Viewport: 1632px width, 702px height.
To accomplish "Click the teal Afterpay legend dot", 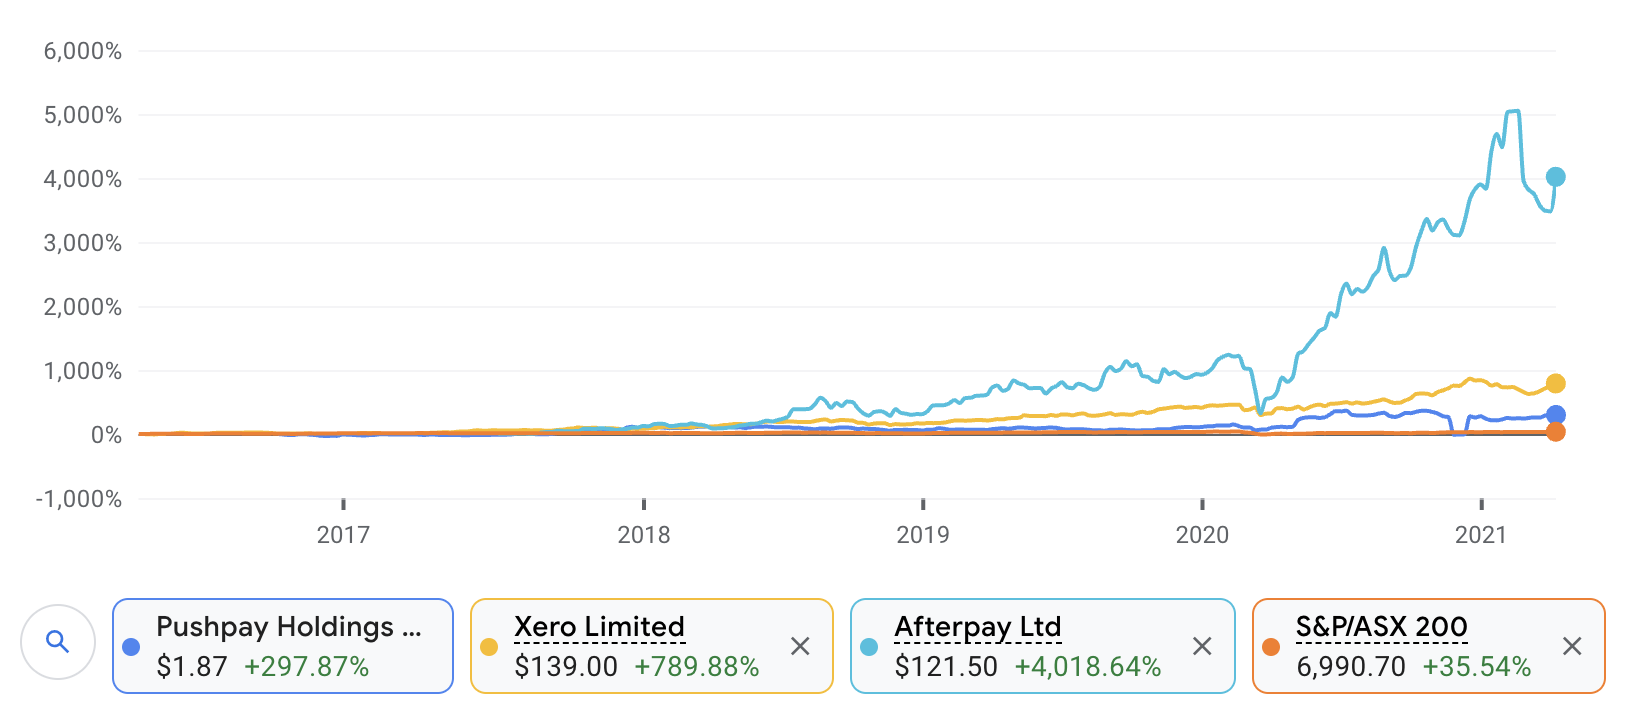I will pyautogui.click(x=869, y=647).
